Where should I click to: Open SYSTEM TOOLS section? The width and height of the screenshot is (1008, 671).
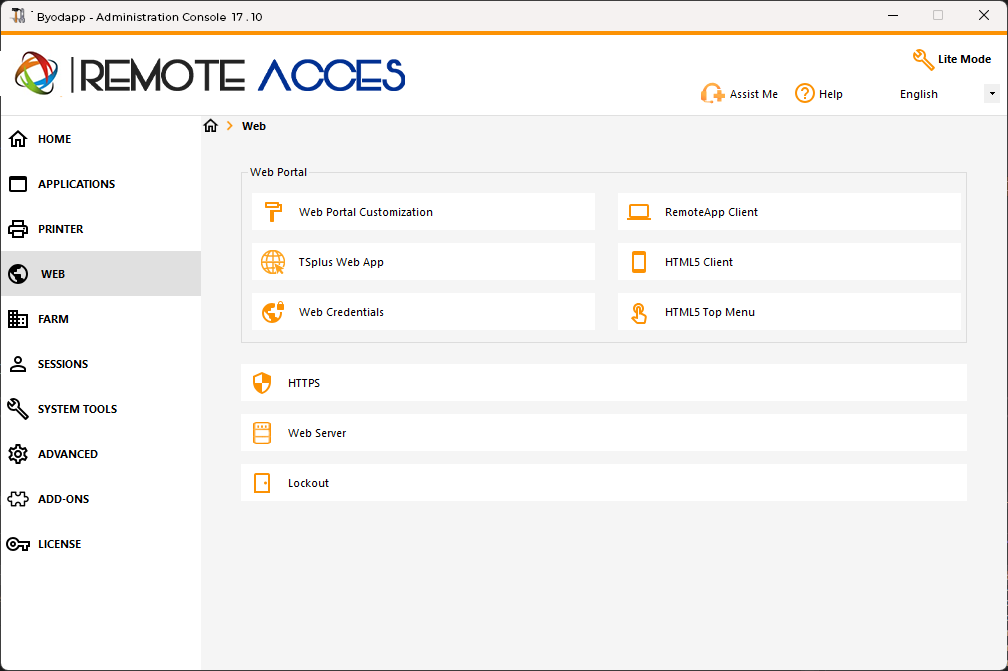(101, 409)
